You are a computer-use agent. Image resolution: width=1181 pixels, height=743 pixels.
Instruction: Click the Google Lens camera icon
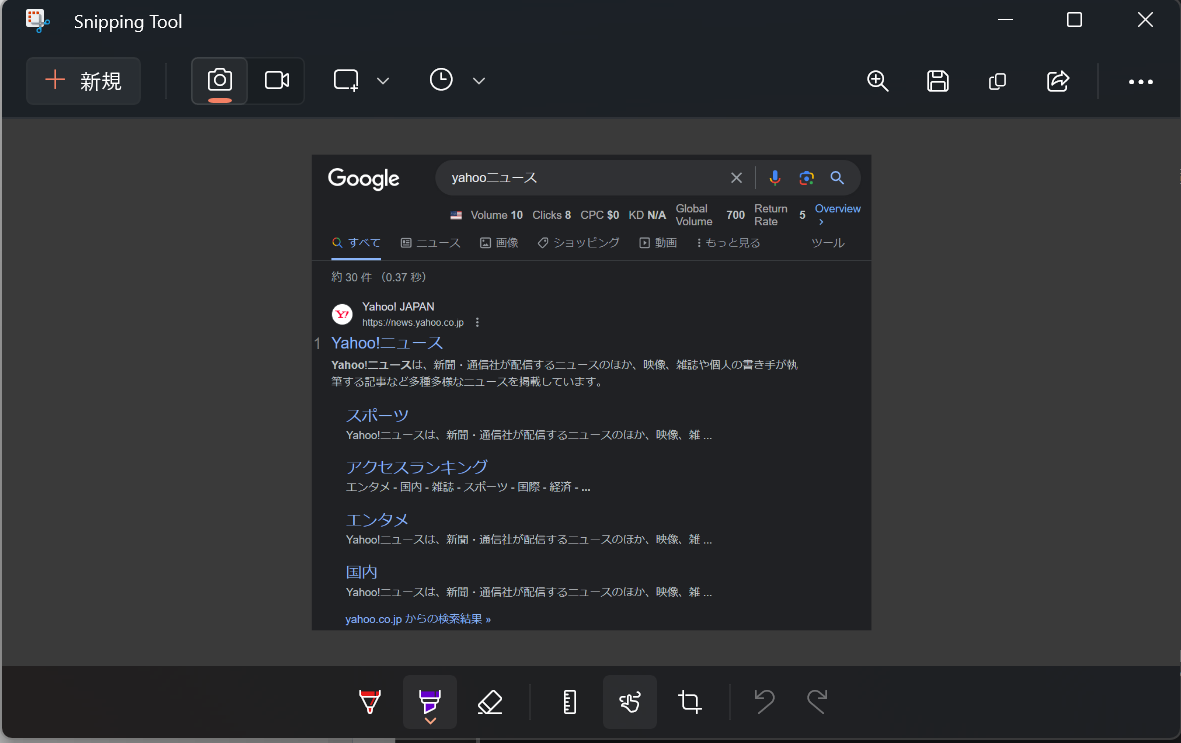point(807,178)
